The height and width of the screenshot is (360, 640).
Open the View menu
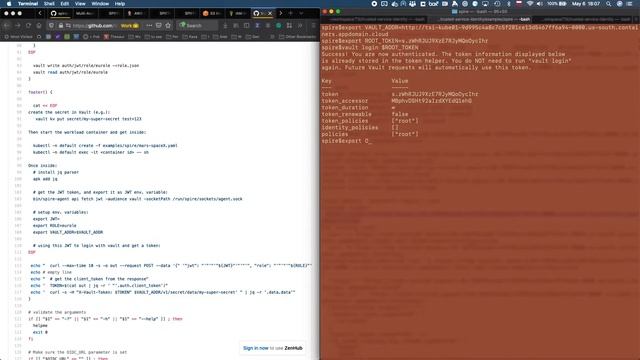80,4
